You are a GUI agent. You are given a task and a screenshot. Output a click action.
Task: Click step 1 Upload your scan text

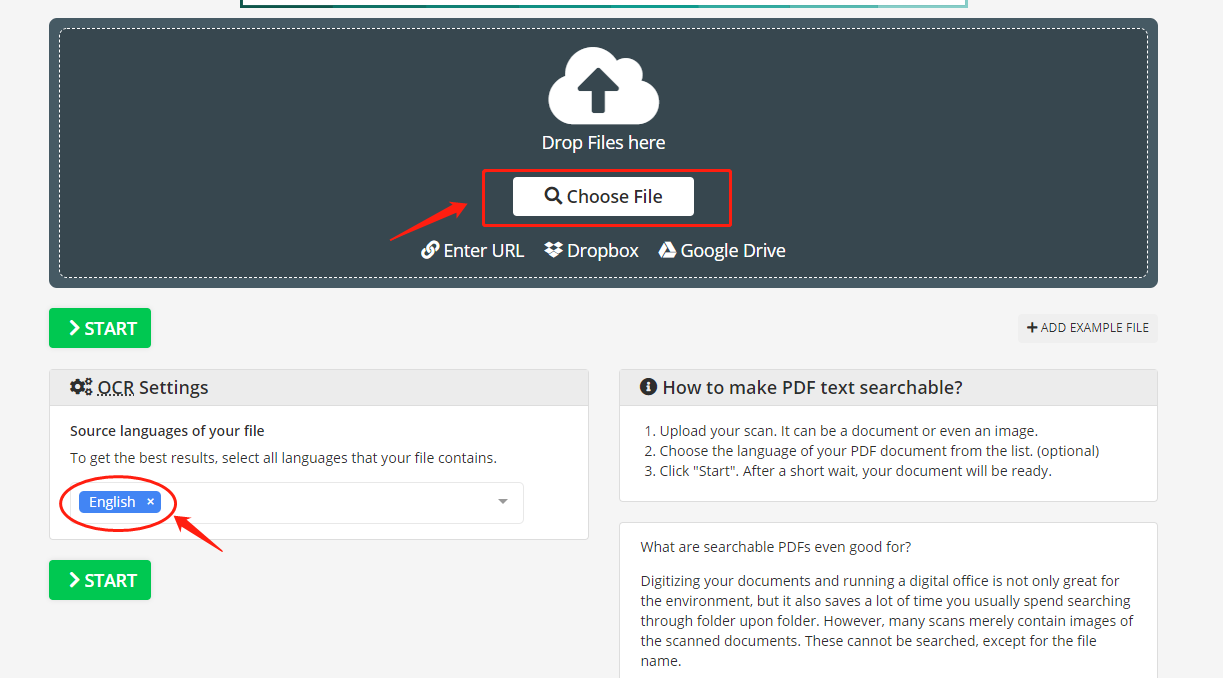pos(848,431)
